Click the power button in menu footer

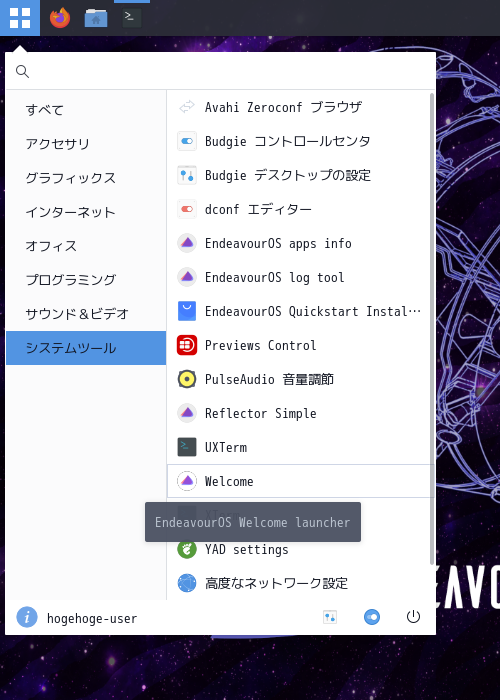click(413, 617)
